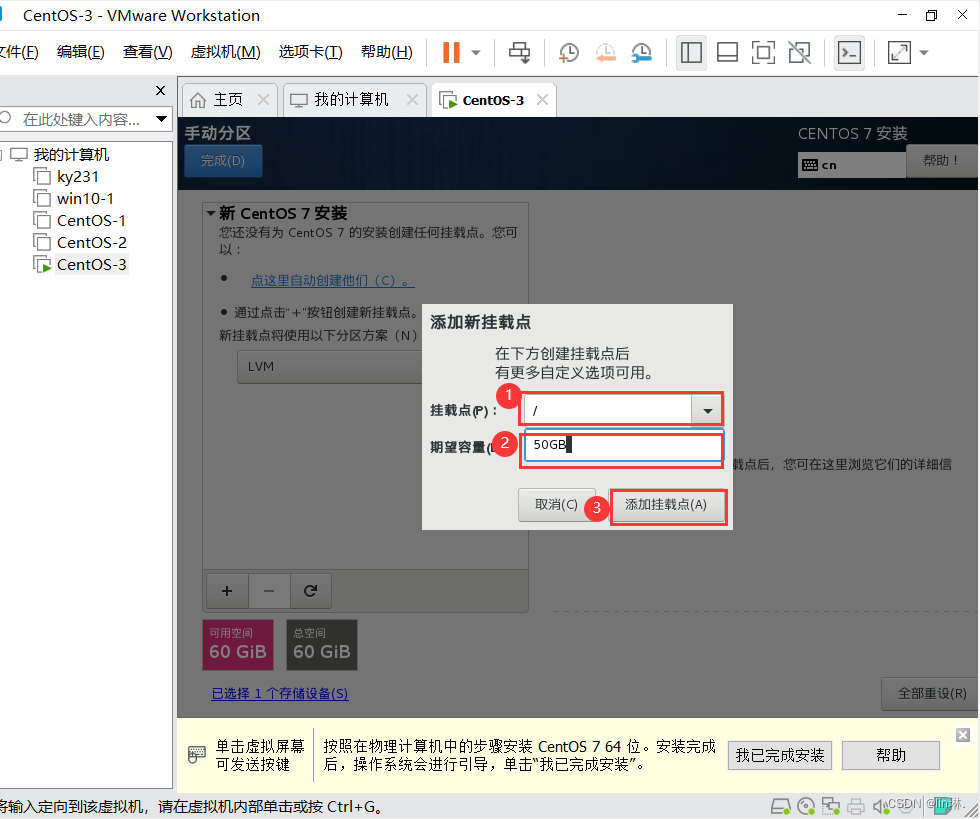Click the cn keyboard layout indicator
The image size is (980, 819).
[x=851, y=165]
